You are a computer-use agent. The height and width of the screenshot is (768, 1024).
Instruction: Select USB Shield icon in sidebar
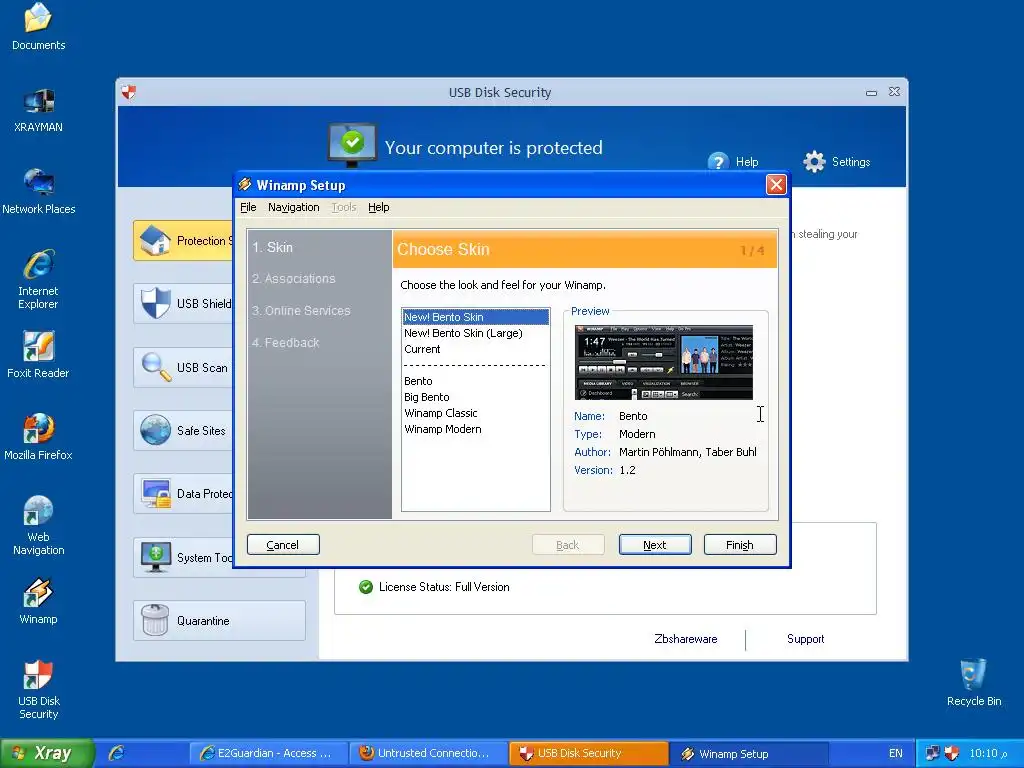click(x=155, y=304)
